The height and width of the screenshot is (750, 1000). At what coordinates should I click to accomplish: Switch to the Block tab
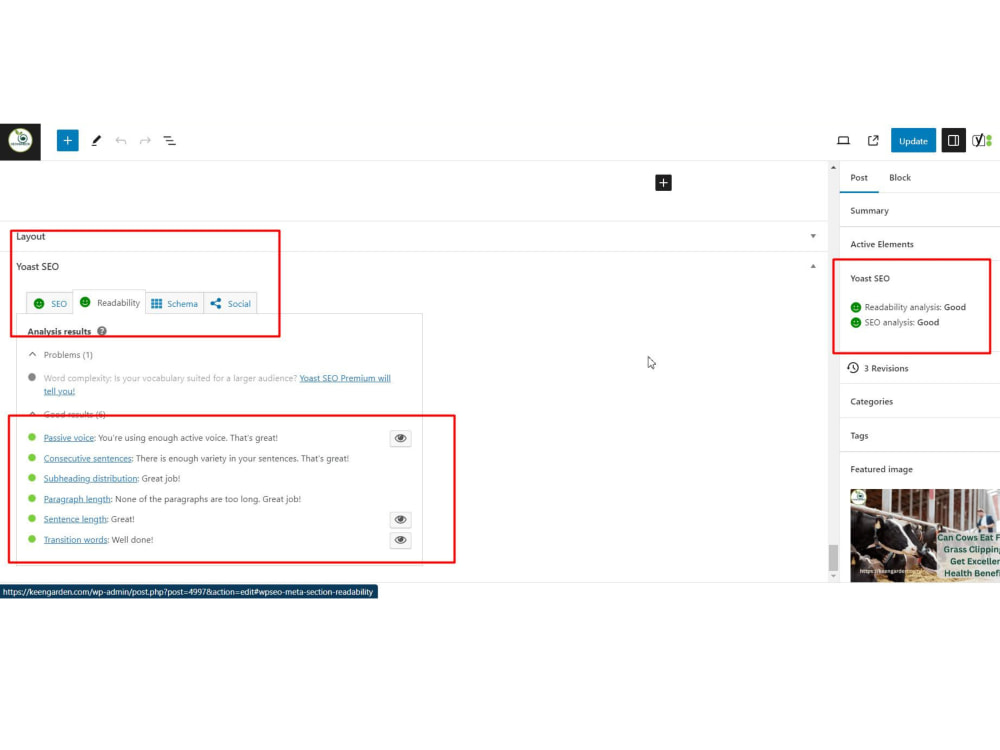[x=899, y=178]
